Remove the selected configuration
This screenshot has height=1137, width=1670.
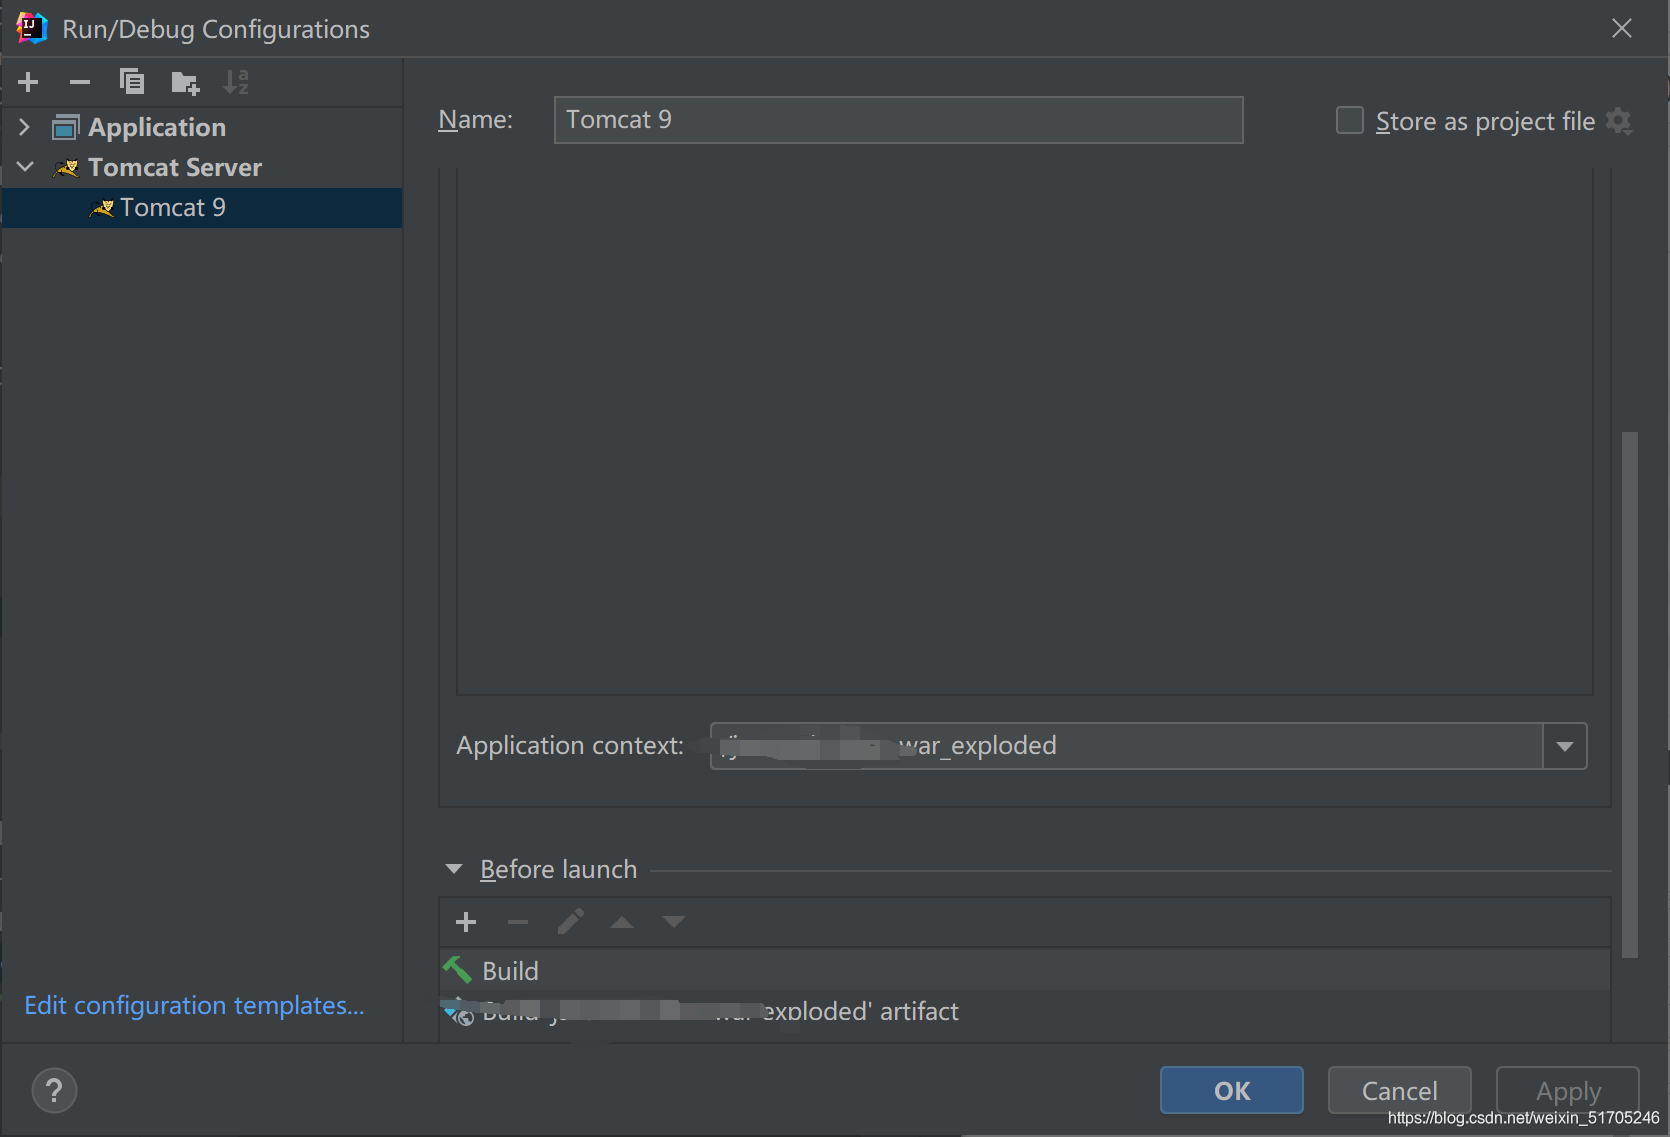pos(80,82)
